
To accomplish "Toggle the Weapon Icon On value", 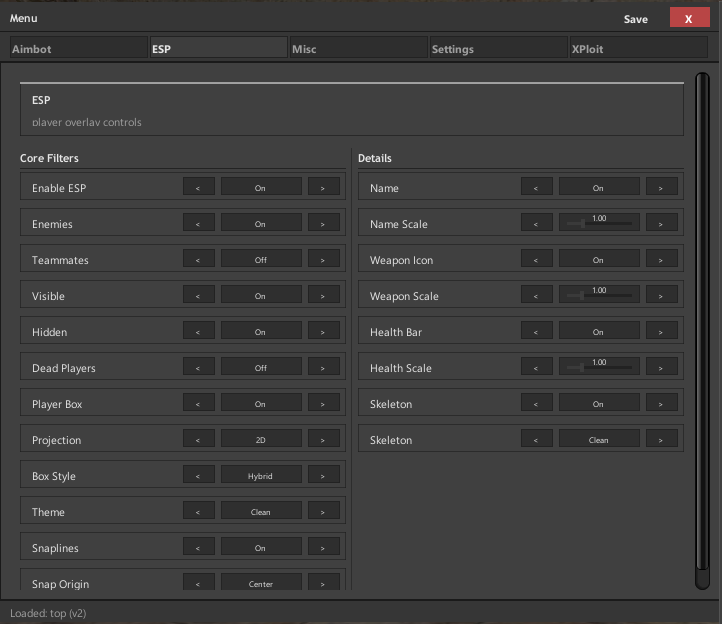I will [599, 258].
